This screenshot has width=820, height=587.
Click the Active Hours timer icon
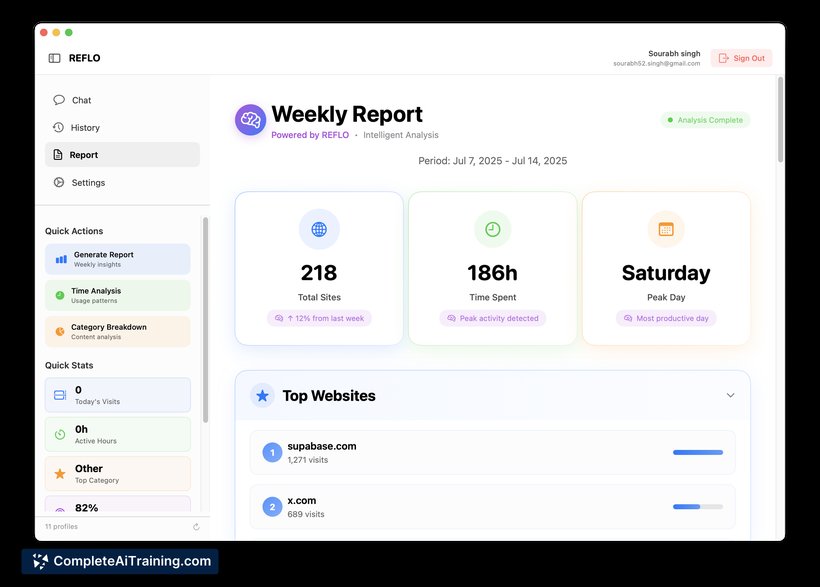[60, 434]
